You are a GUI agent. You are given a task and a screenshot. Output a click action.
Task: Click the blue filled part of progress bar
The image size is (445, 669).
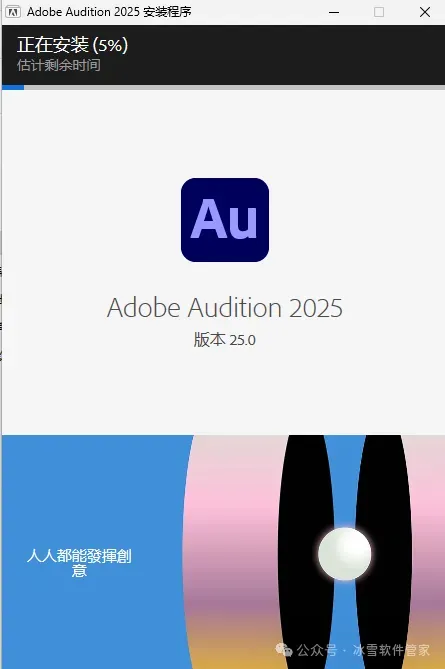13,87
